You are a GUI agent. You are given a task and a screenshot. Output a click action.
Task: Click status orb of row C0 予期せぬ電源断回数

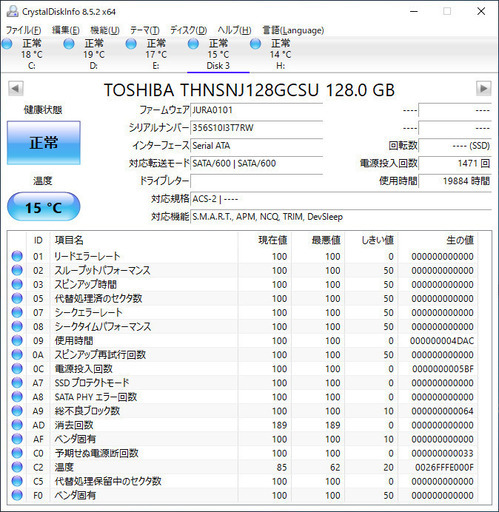click(x=17, y=453)
